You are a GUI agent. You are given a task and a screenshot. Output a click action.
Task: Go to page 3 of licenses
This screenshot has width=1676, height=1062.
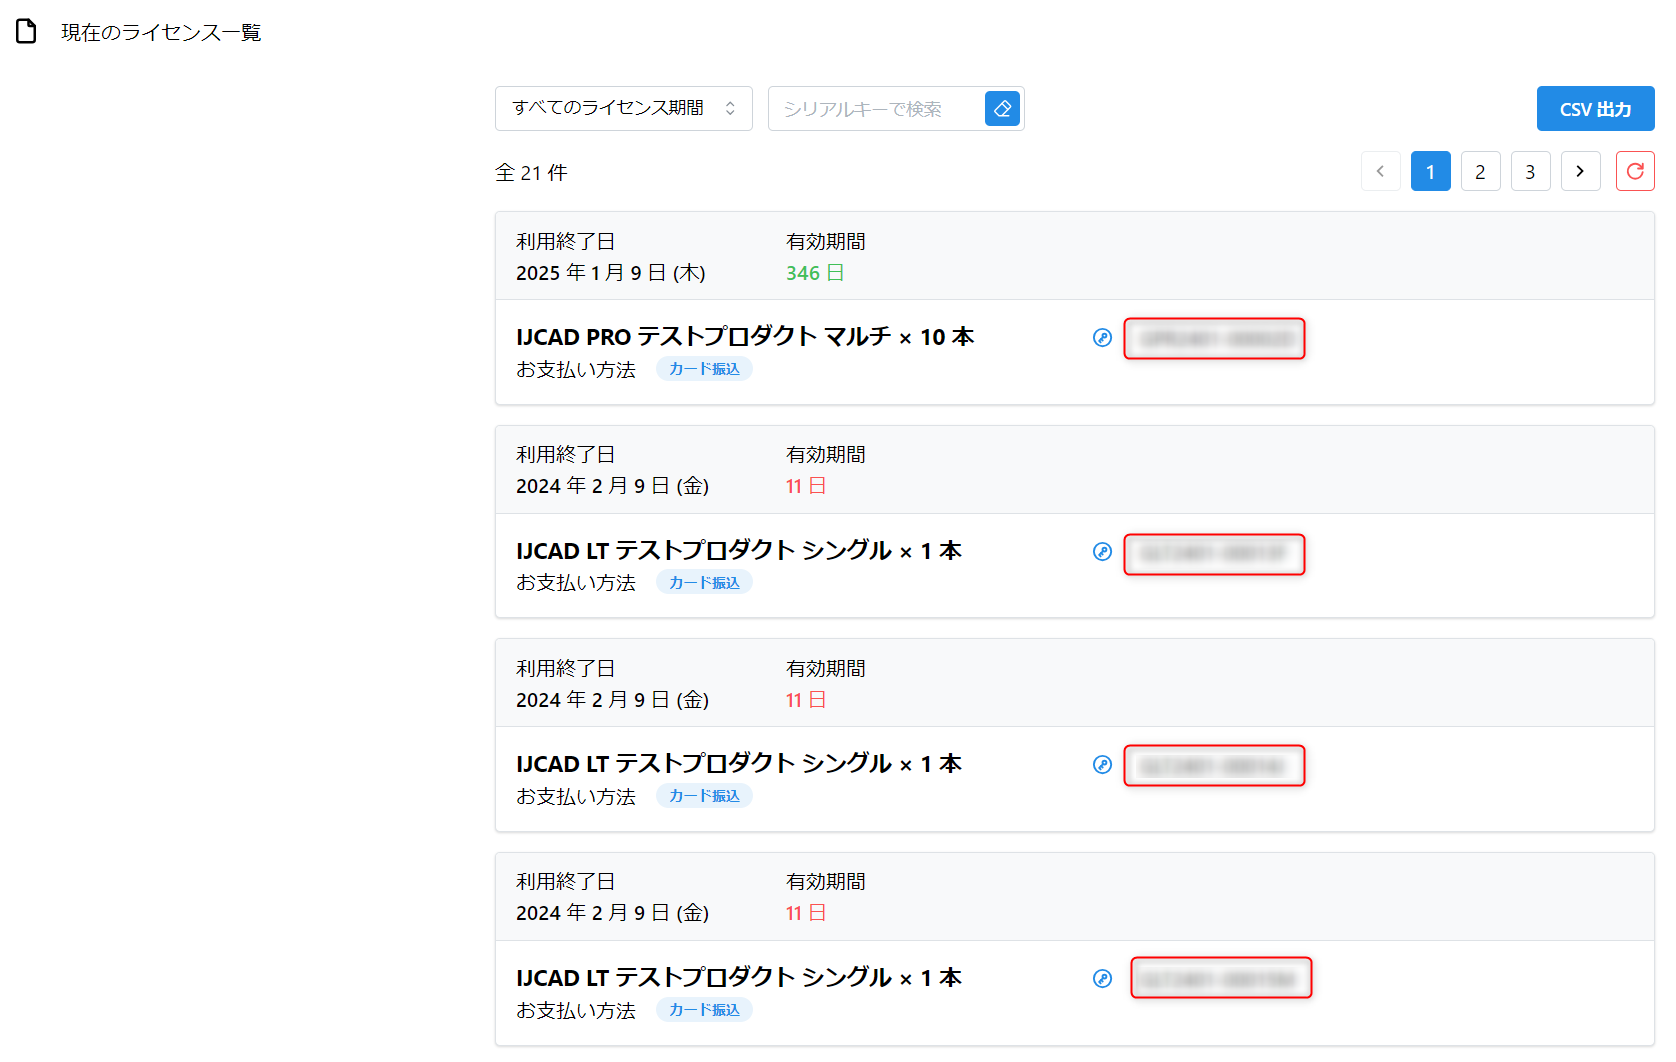point(1531,171)
